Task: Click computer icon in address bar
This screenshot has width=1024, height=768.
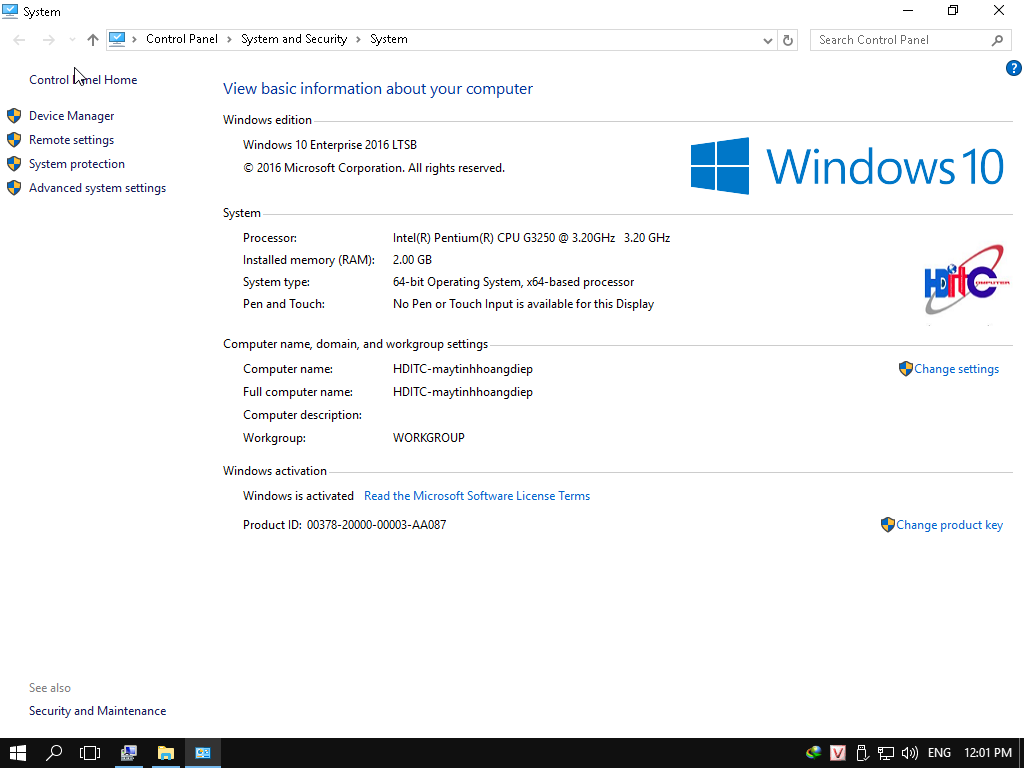Action: pyautogui.click(x=117, y=39)
